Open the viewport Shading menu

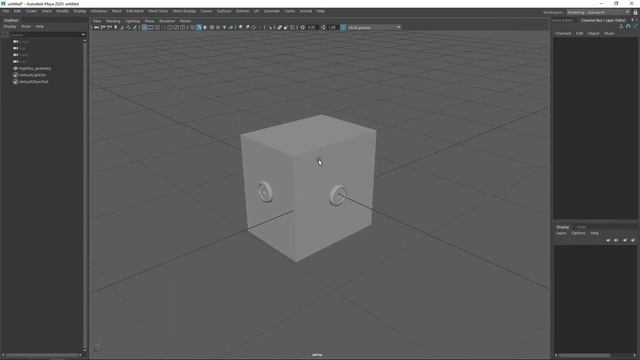coord(113,21)
